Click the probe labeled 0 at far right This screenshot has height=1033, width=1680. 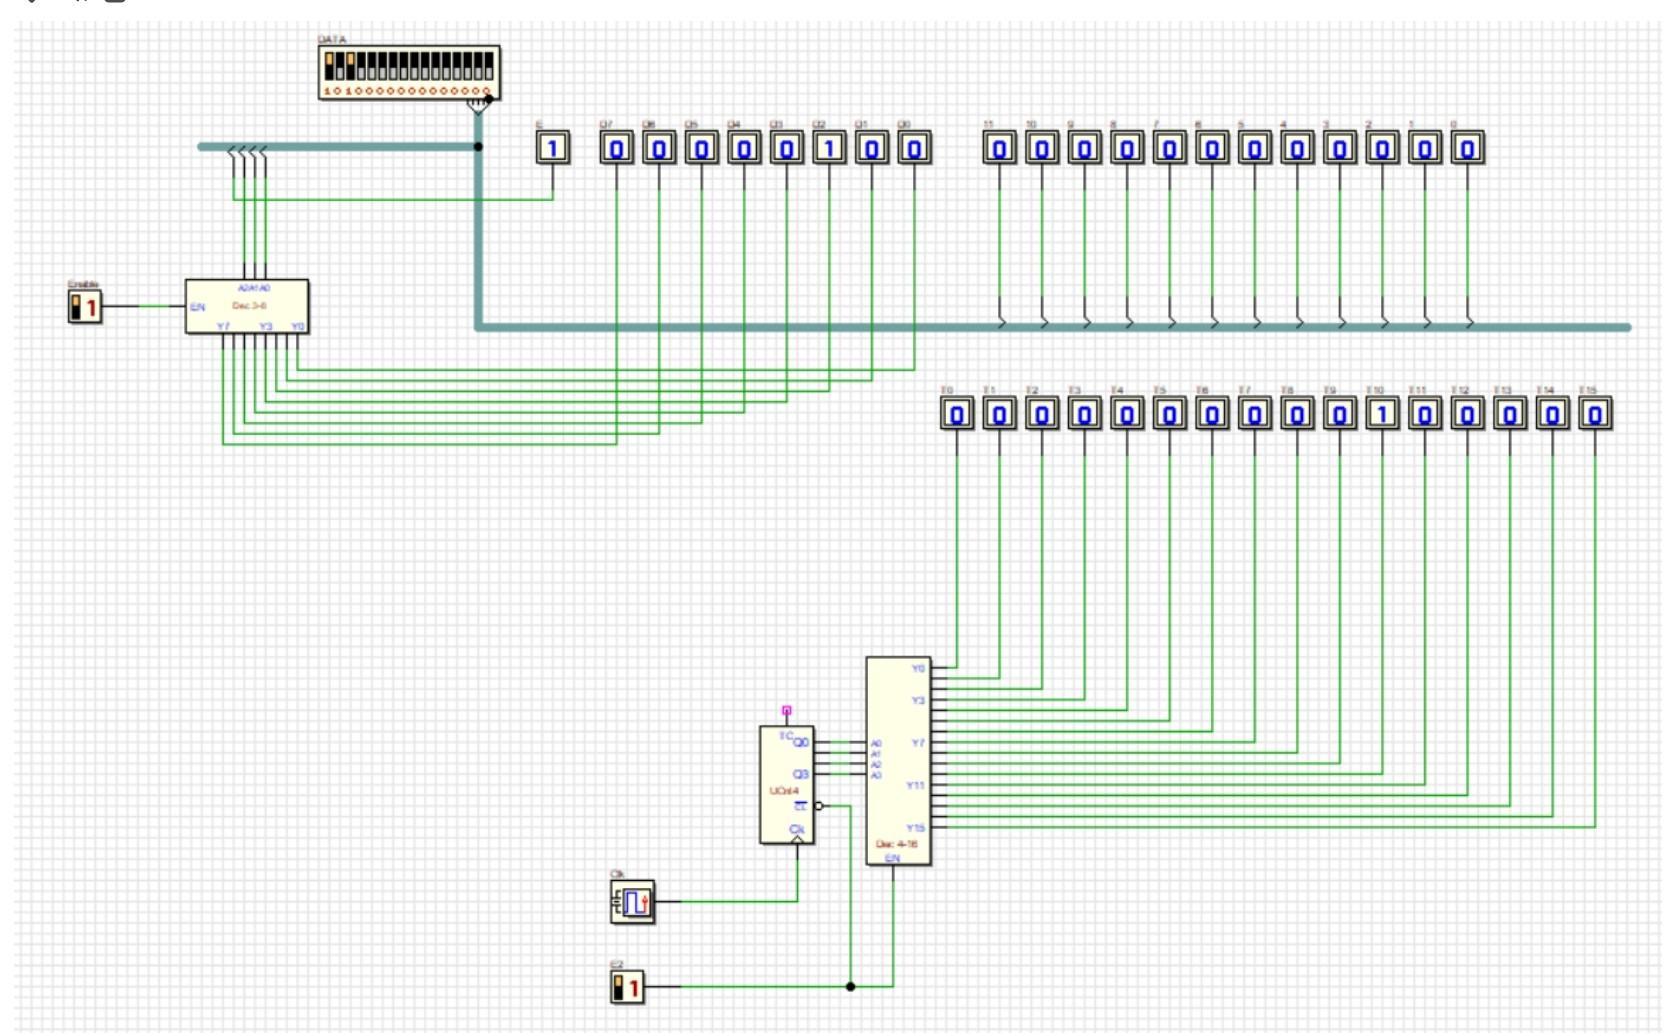pos(1465,150)
